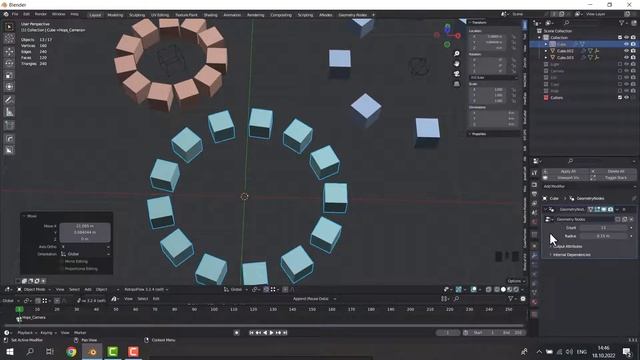Jump to end of timeline playback
Image resolution: width=640 pixels, height=360 pixels.
(x=285, y=333)
